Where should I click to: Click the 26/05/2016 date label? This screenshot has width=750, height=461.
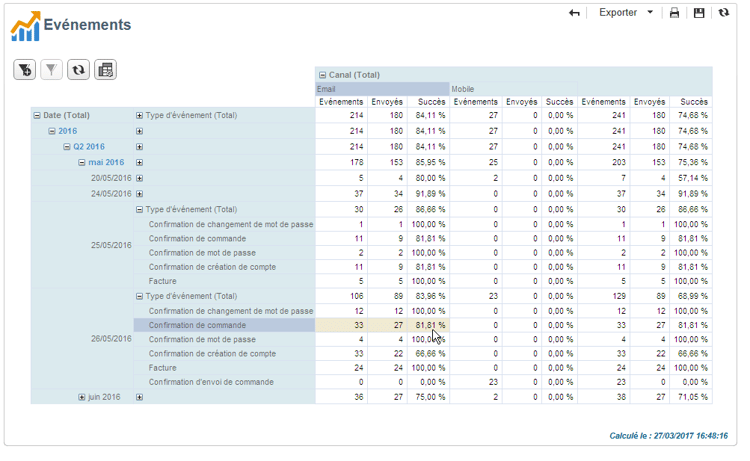tap(111, 339)
